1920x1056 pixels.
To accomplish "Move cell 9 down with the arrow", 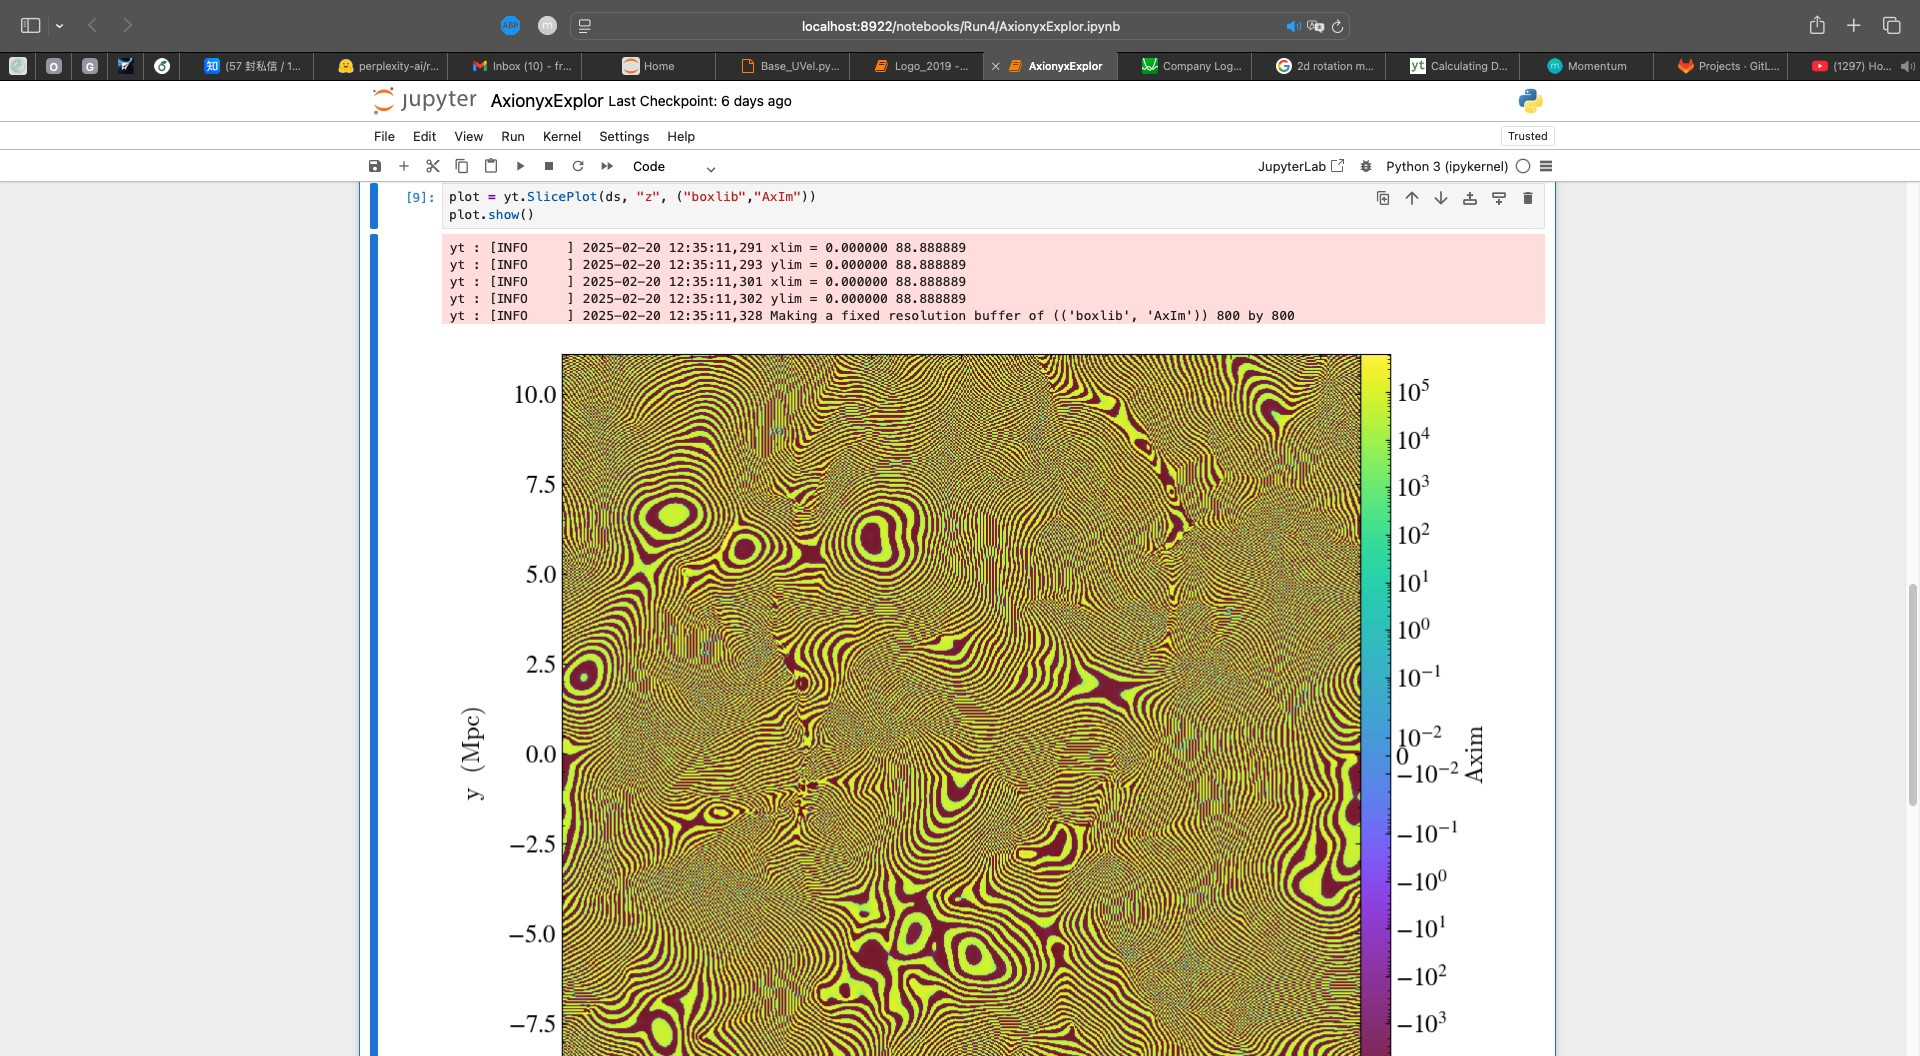I will (x=1441, y=198).
